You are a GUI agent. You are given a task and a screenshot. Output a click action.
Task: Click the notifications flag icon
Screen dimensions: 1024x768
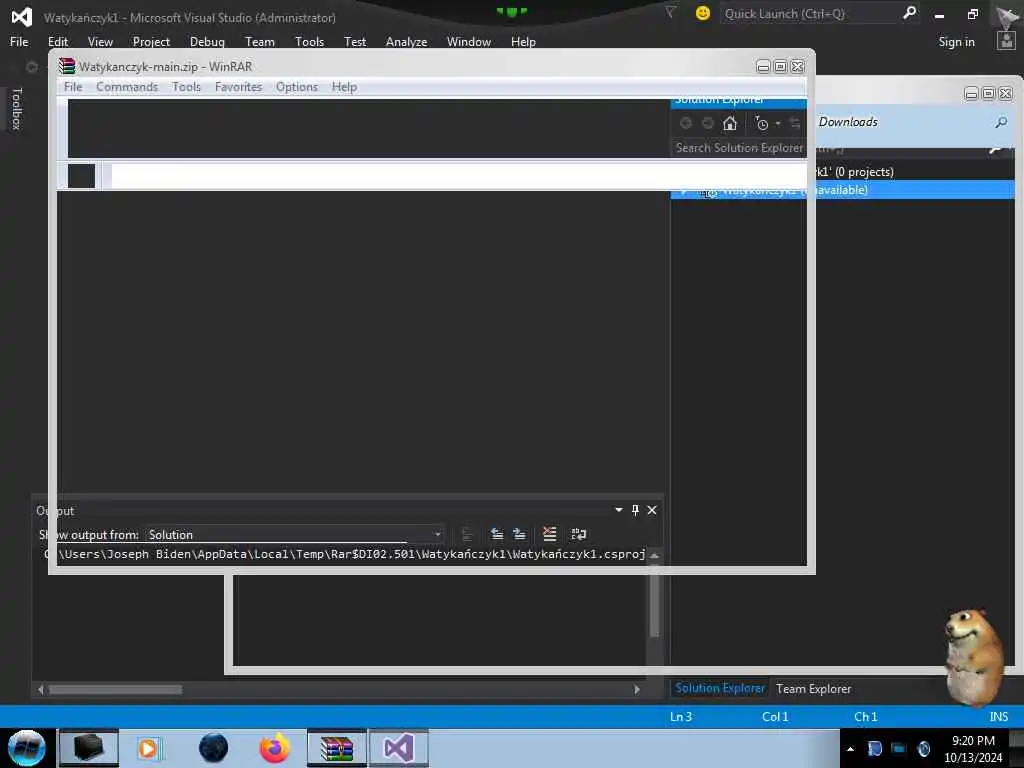(670, 12)
